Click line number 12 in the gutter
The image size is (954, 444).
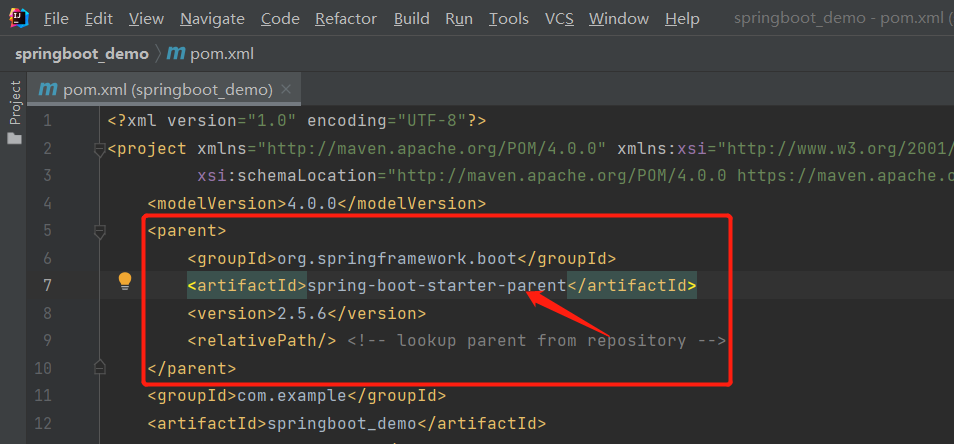pos(43,423)
